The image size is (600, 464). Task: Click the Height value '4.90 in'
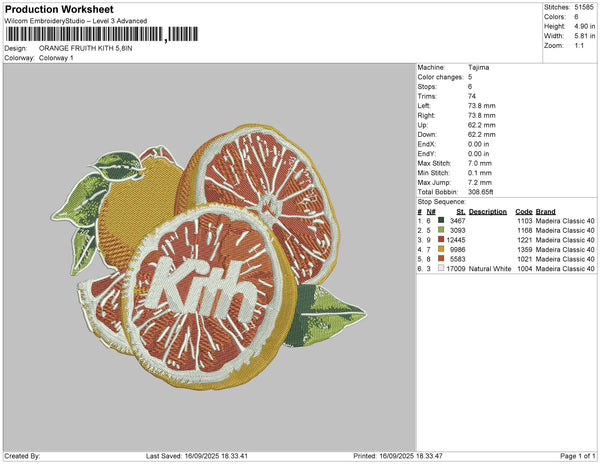(585, 26)
